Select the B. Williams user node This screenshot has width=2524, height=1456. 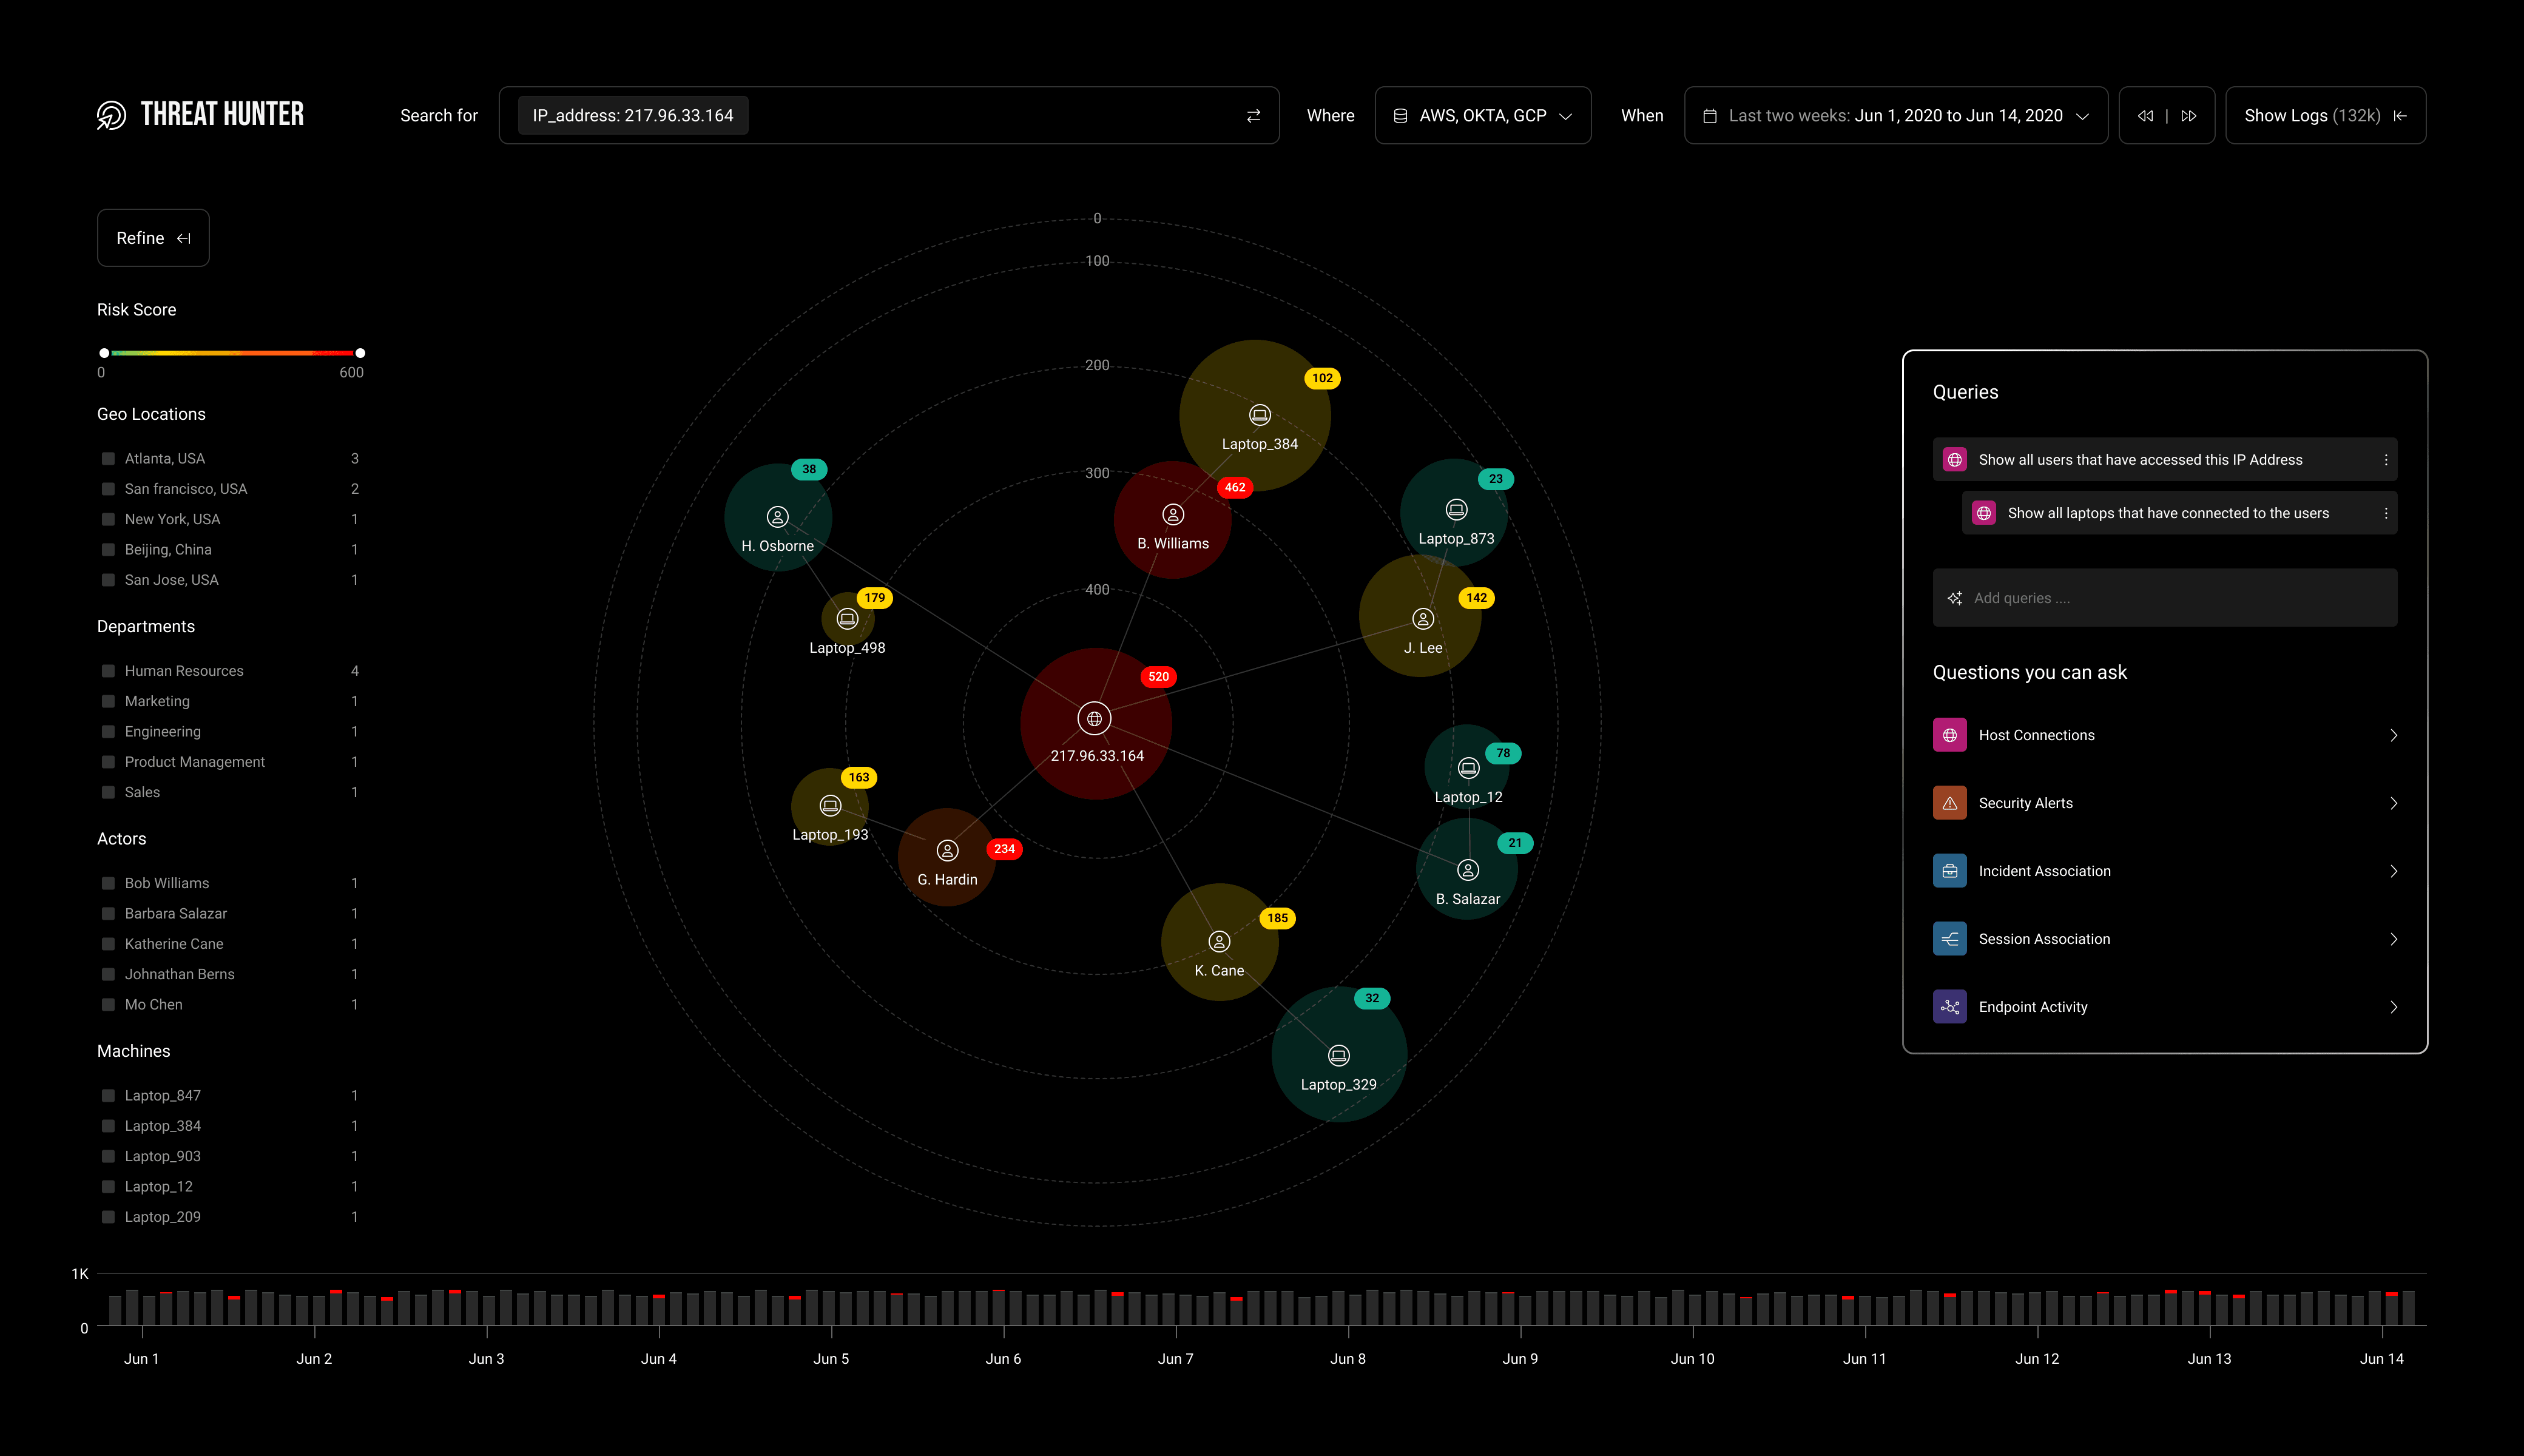[x=1173, y=514]
